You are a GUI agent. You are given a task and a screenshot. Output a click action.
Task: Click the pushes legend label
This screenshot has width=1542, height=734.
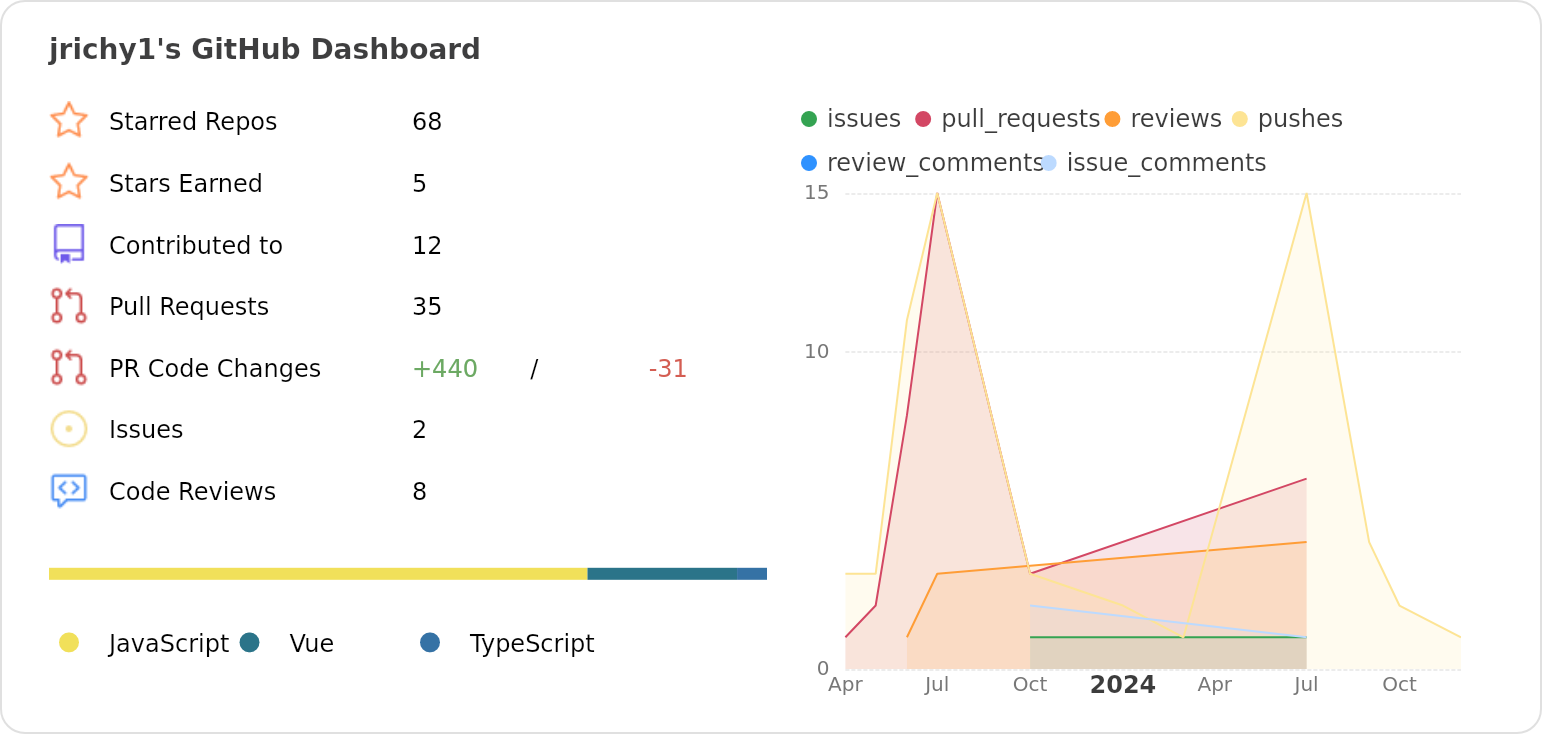click(x=1300, y=119)
